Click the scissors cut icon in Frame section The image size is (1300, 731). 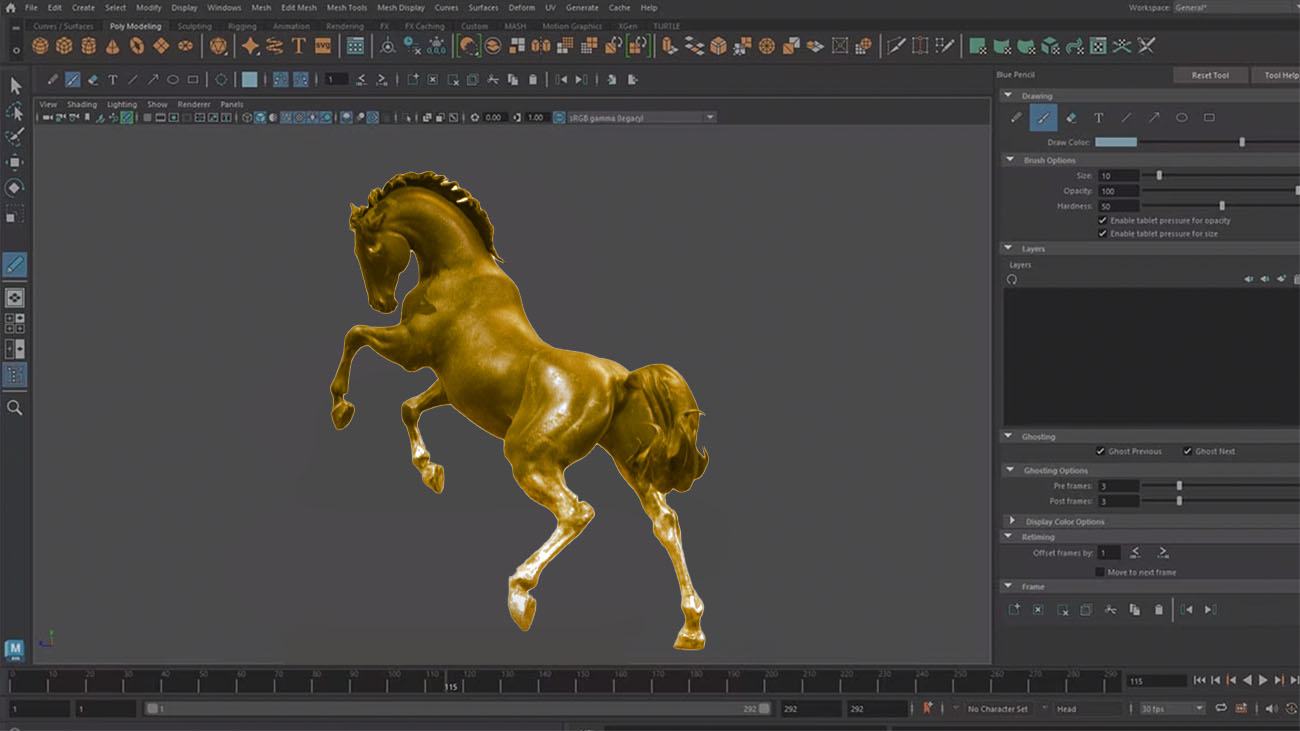(1110, 609)
